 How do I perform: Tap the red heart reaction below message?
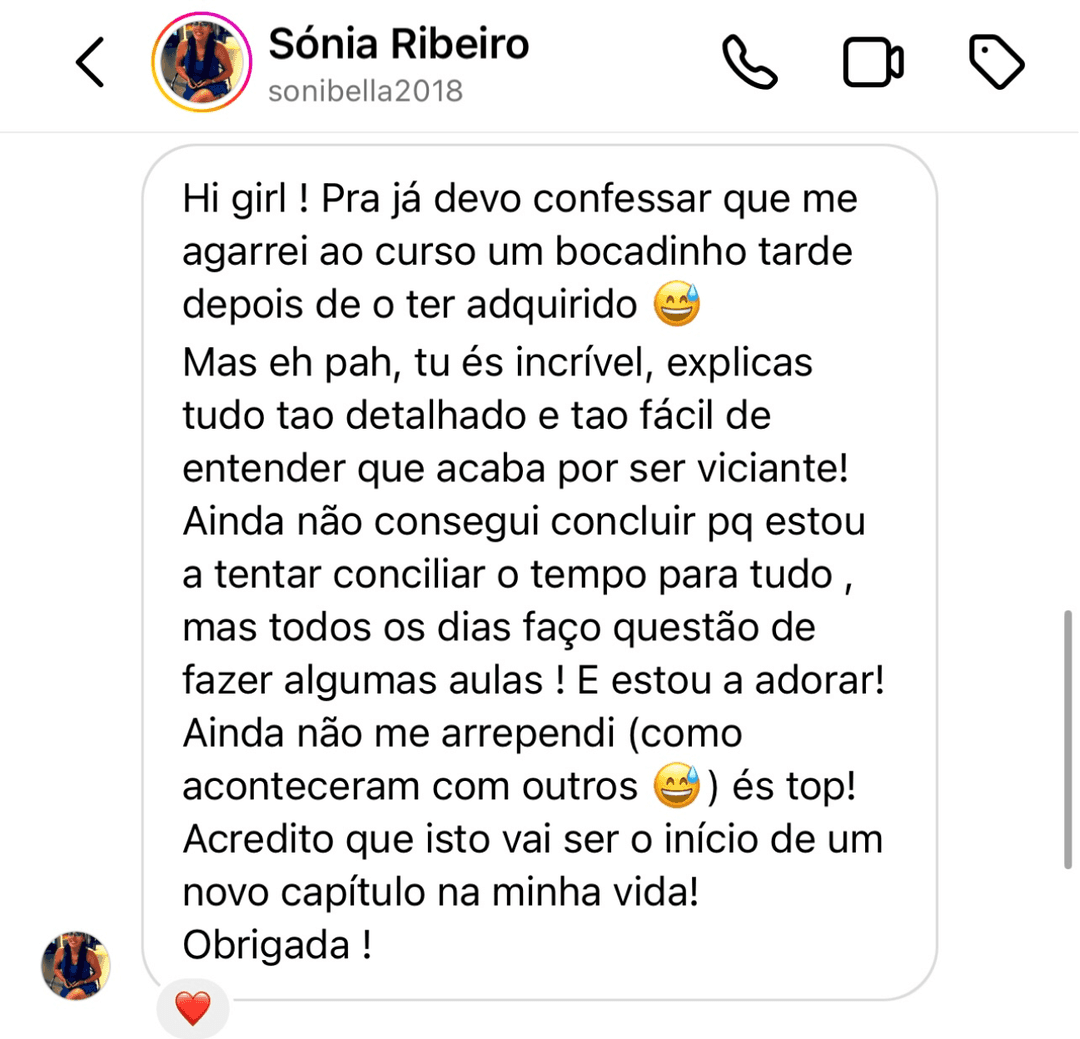tap(193, 1009)
